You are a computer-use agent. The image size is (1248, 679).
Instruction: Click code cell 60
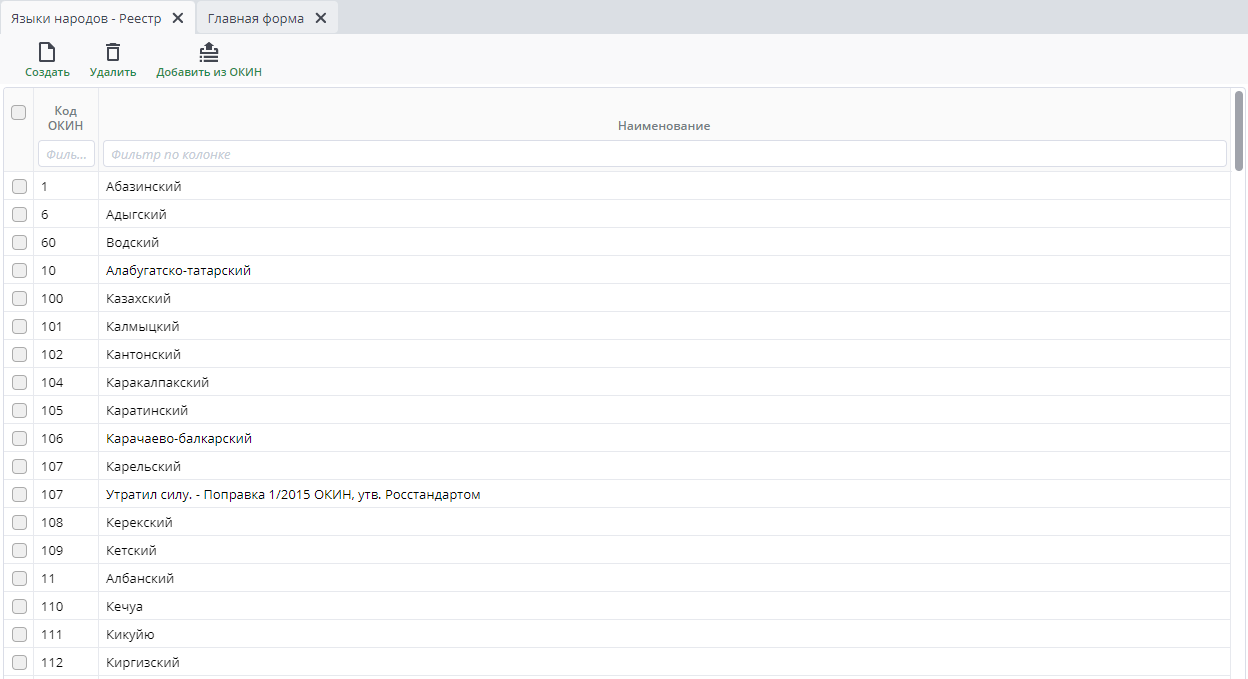click(66, 242)
